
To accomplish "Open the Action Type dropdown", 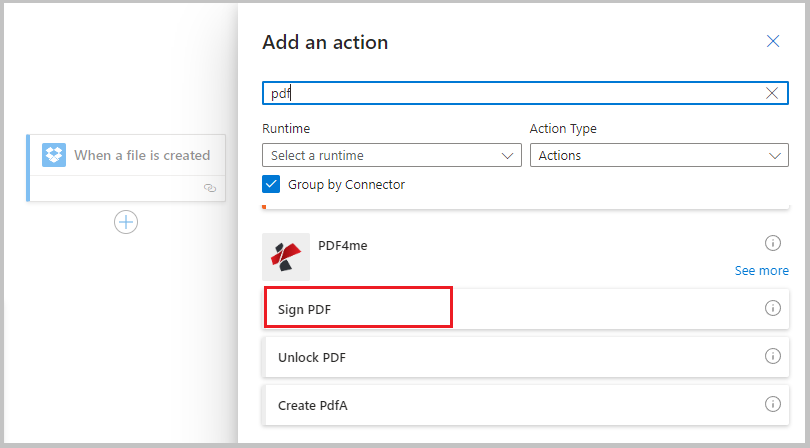I will [658, 155].
